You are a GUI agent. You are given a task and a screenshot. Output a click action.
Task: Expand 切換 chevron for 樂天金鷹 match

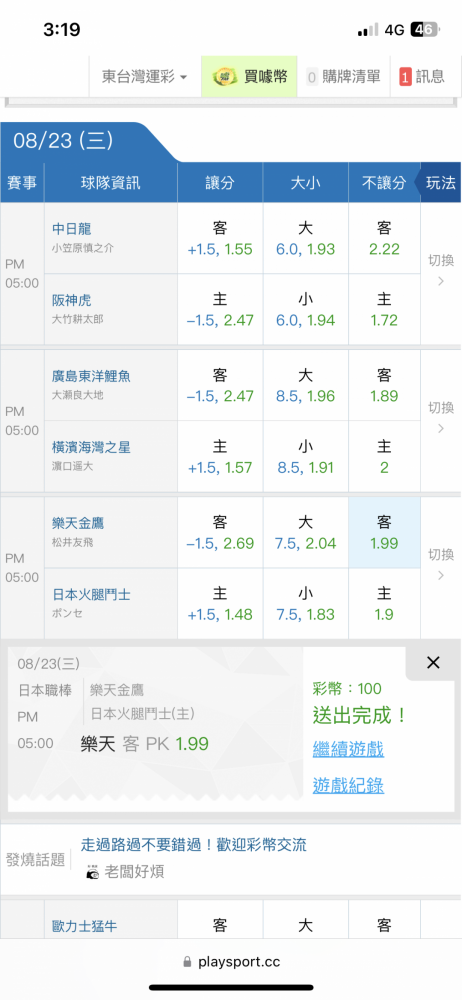[x=440, y=565]
